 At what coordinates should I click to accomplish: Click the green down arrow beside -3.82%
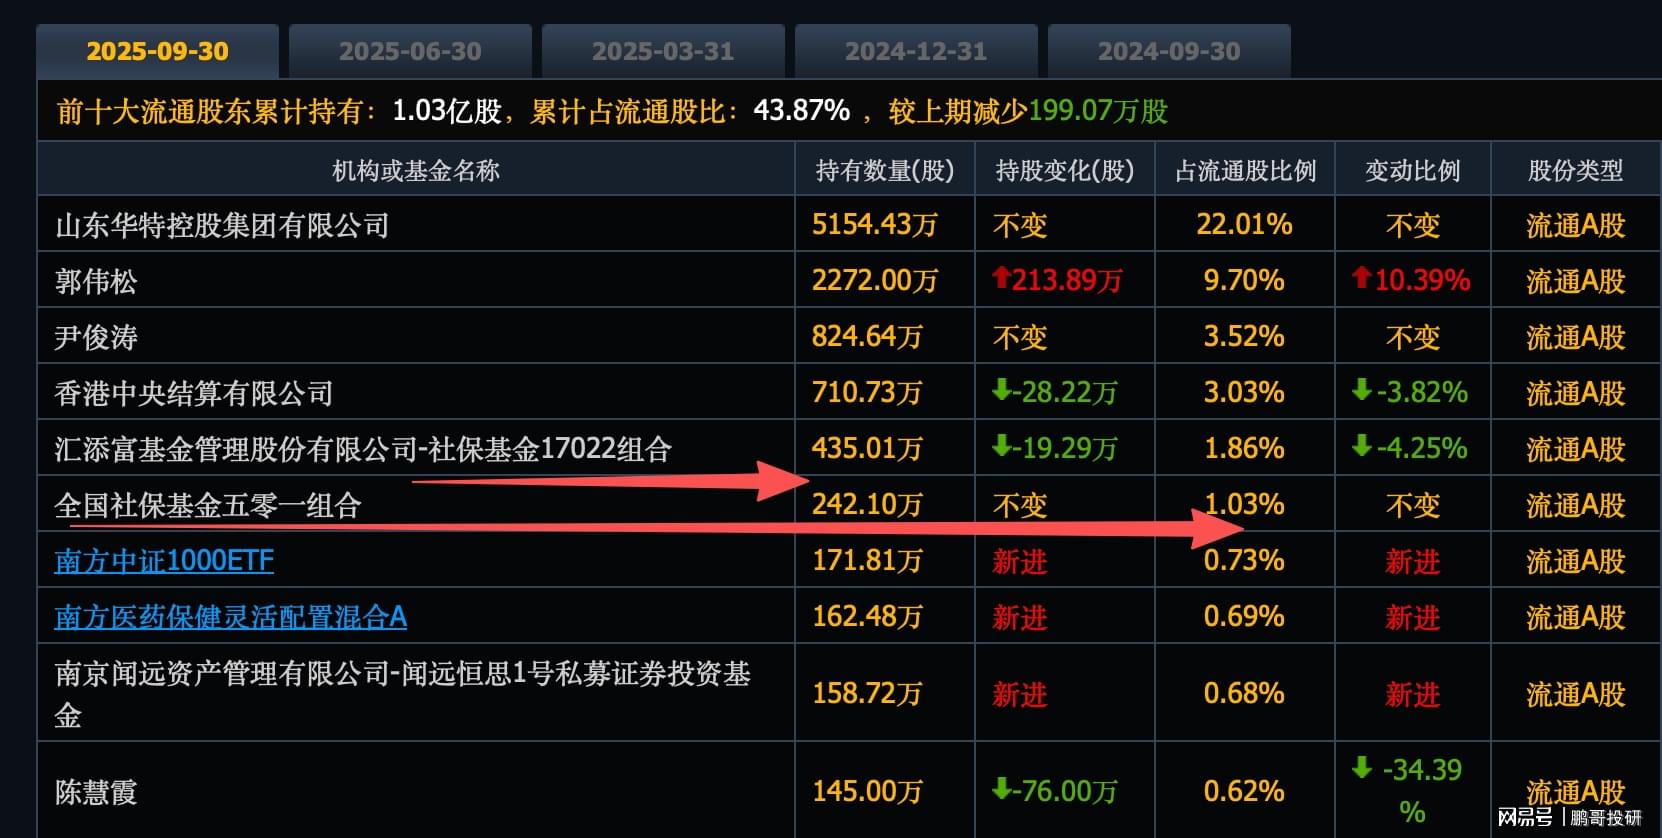tap(1361, 391)
